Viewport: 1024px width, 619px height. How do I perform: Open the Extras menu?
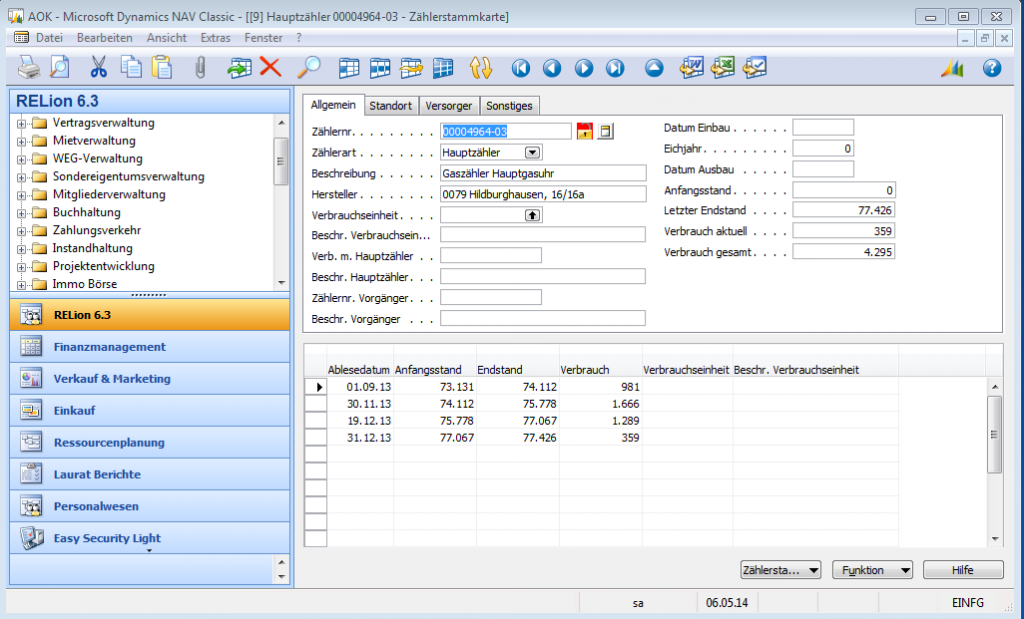pyautogui.click(x=216, y=38)
